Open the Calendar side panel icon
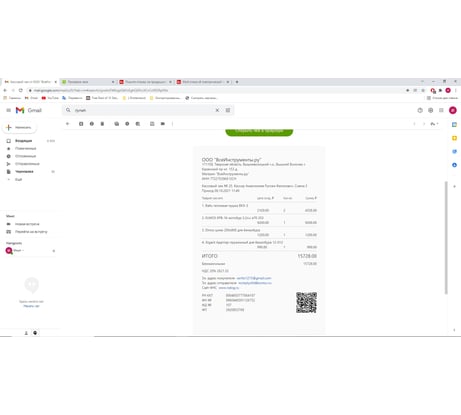This screenshot has height=415, width=461. [x=454, y=125]
